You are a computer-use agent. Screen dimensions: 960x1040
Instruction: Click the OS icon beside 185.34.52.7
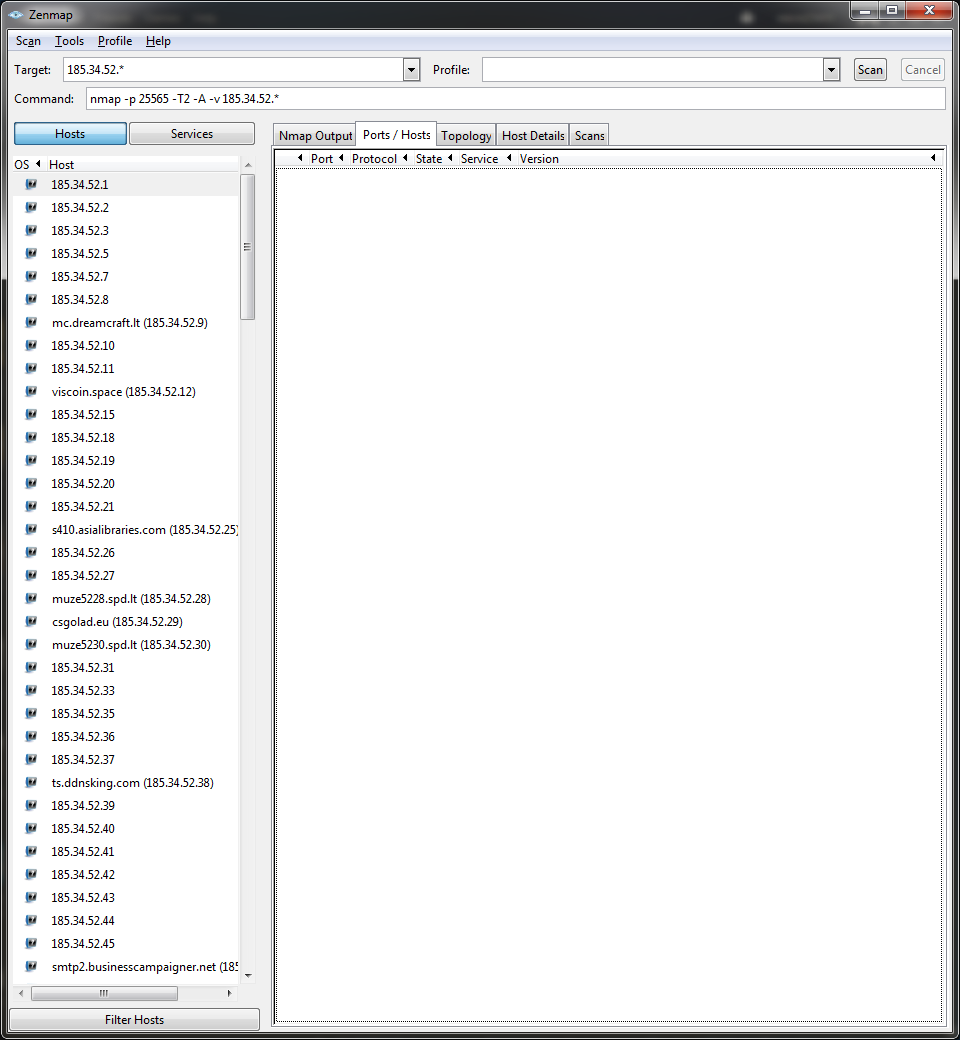(x=31, y=277)
